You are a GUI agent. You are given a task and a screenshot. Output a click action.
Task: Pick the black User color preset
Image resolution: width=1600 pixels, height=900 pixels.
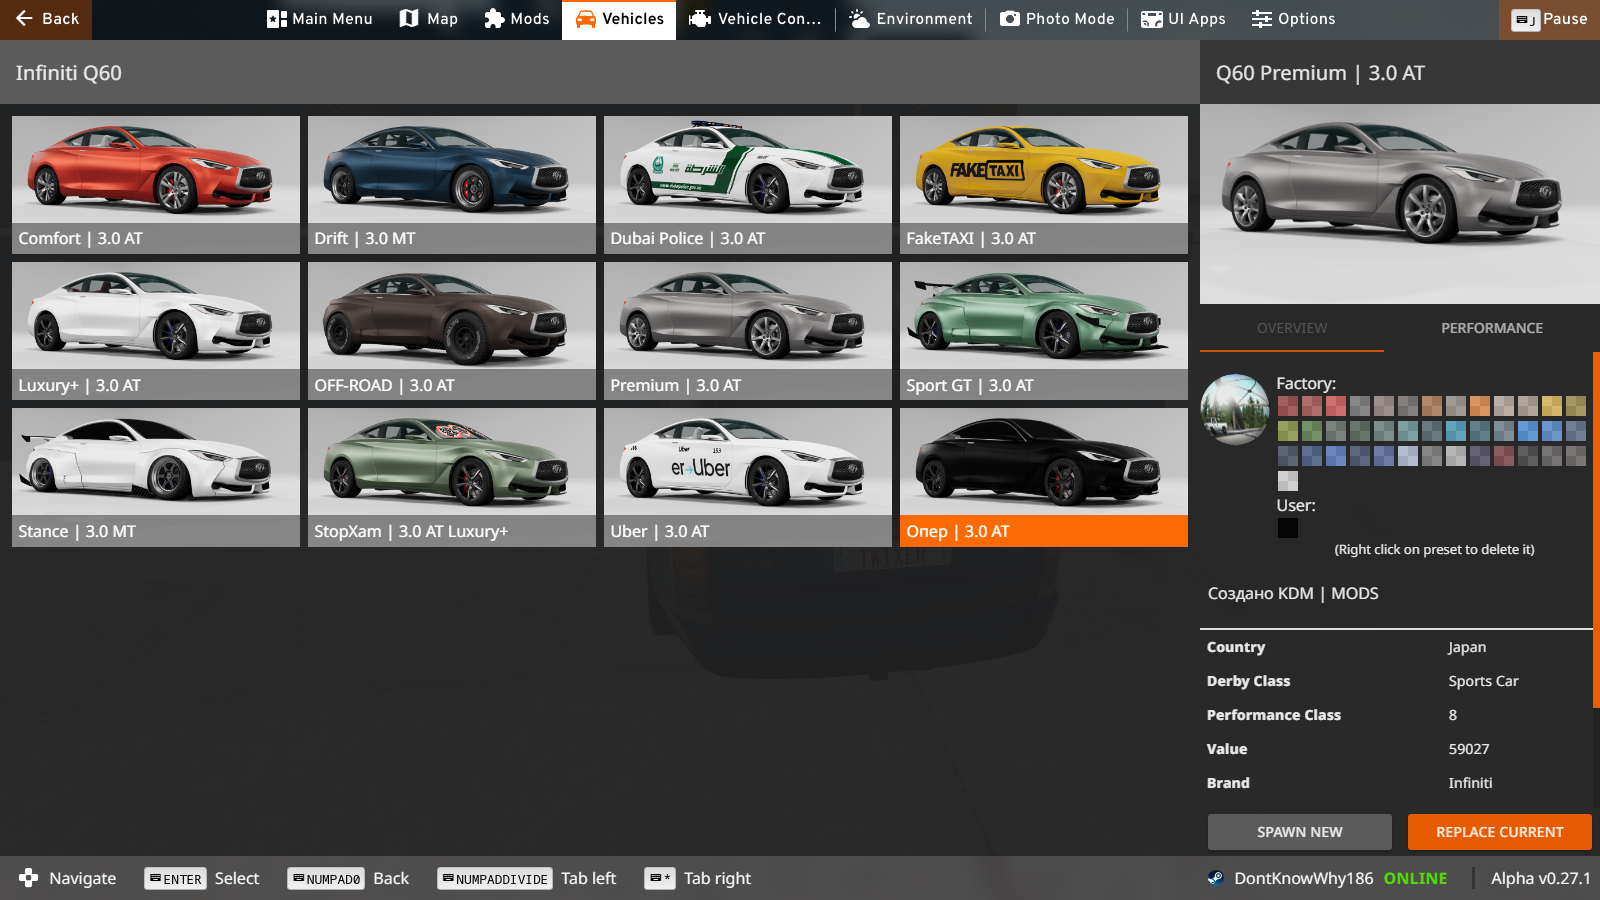(x=1288, y=528)
